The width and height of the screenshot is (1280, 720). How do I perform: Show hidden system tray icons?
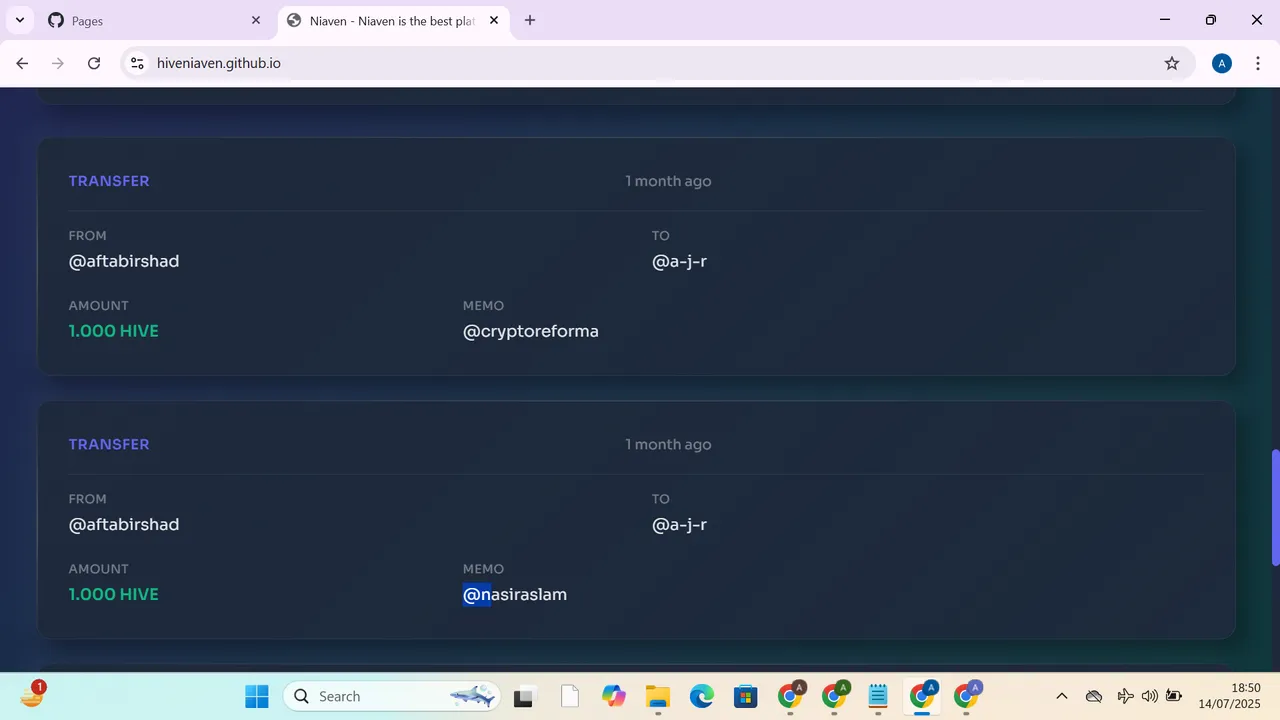point(1062,696)
